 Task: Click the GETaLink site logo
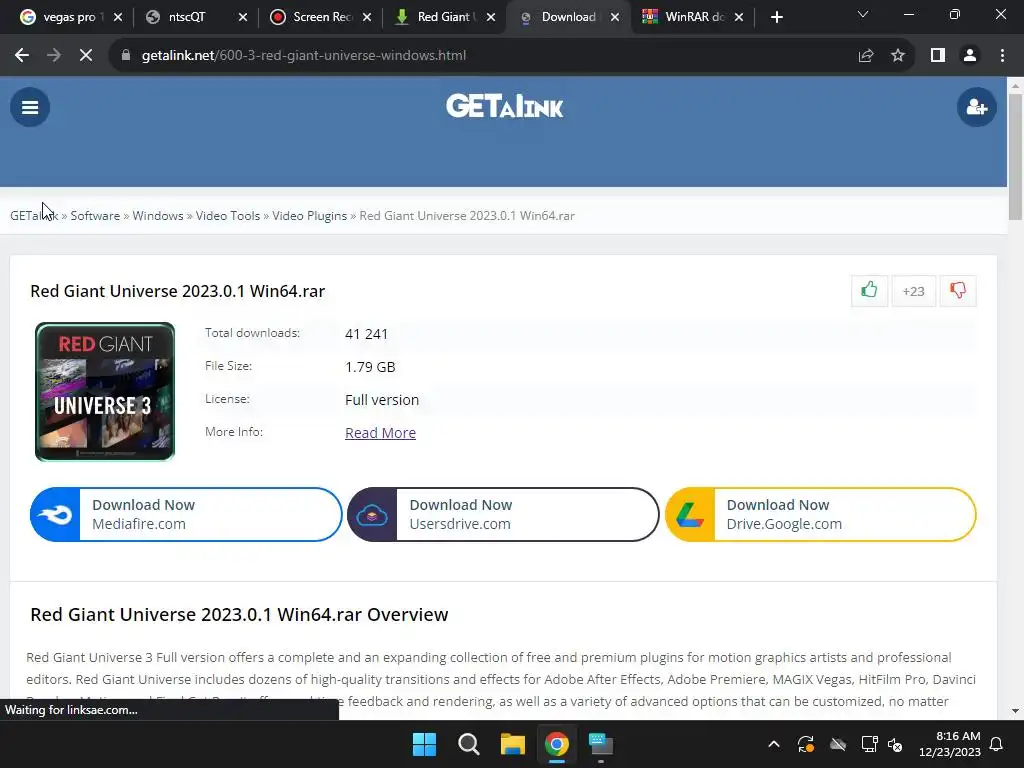tap(504, 106)
